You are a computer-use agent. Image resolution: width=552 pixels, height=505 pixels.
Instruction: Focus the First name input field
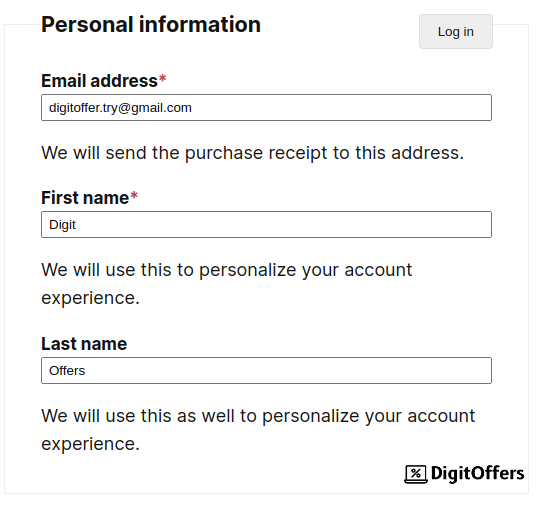266,224
